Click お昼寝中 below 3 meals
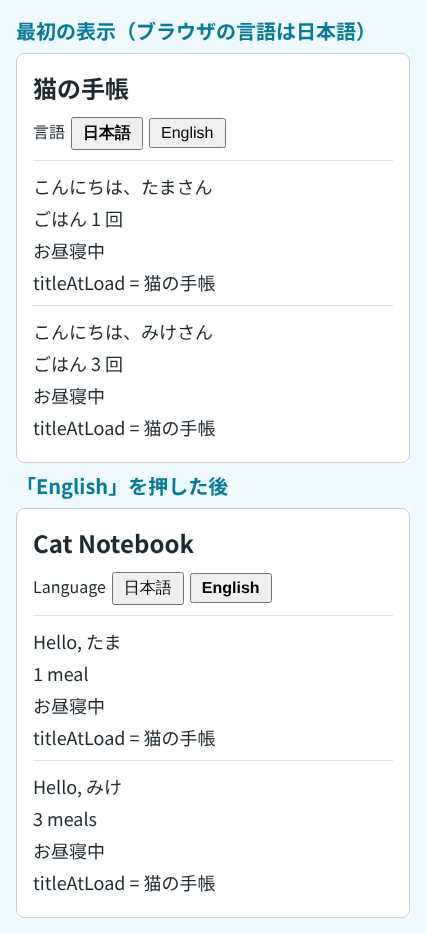Image resolution: width=426 pixels, height=934 pixels. [69, 851]
